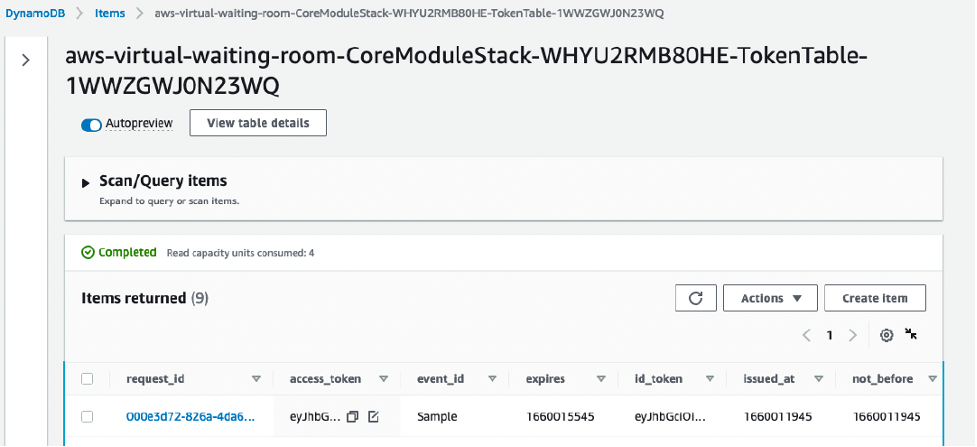Click the event_id column header label
Screen dimensions: 977x447
pyautogui.click(x=439, y=379)
